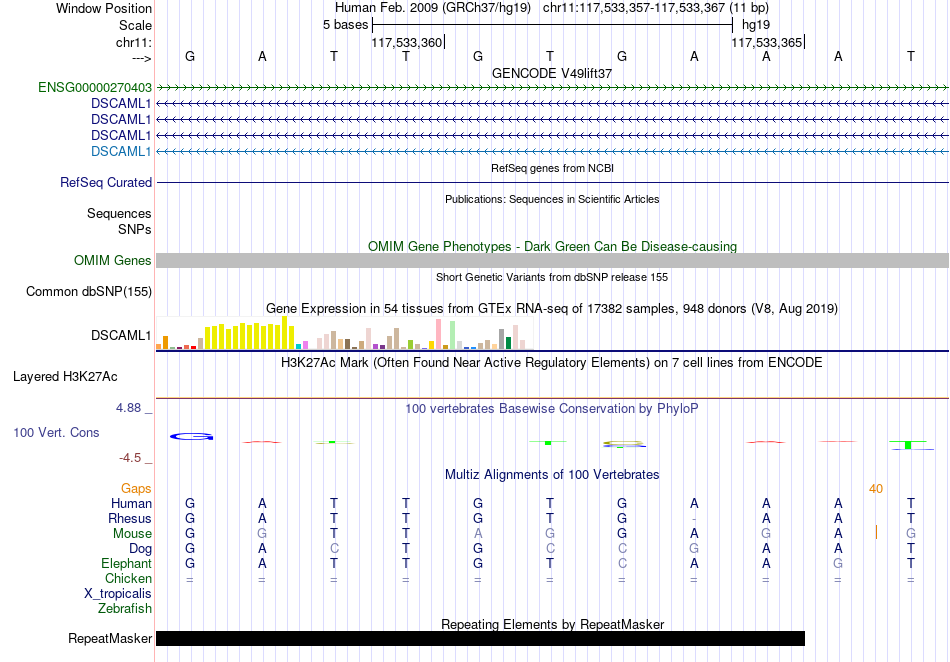This screenshot has width=950, height=662.
Task: Click the OMIM Genes track label
Action: point(113,260)
